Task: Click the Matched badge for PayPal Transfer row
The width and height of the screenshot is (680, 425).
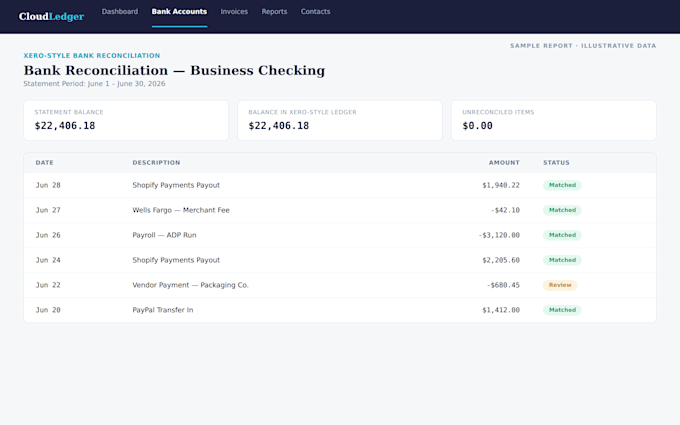Action: pyautogui.click(x=562, y=310)
